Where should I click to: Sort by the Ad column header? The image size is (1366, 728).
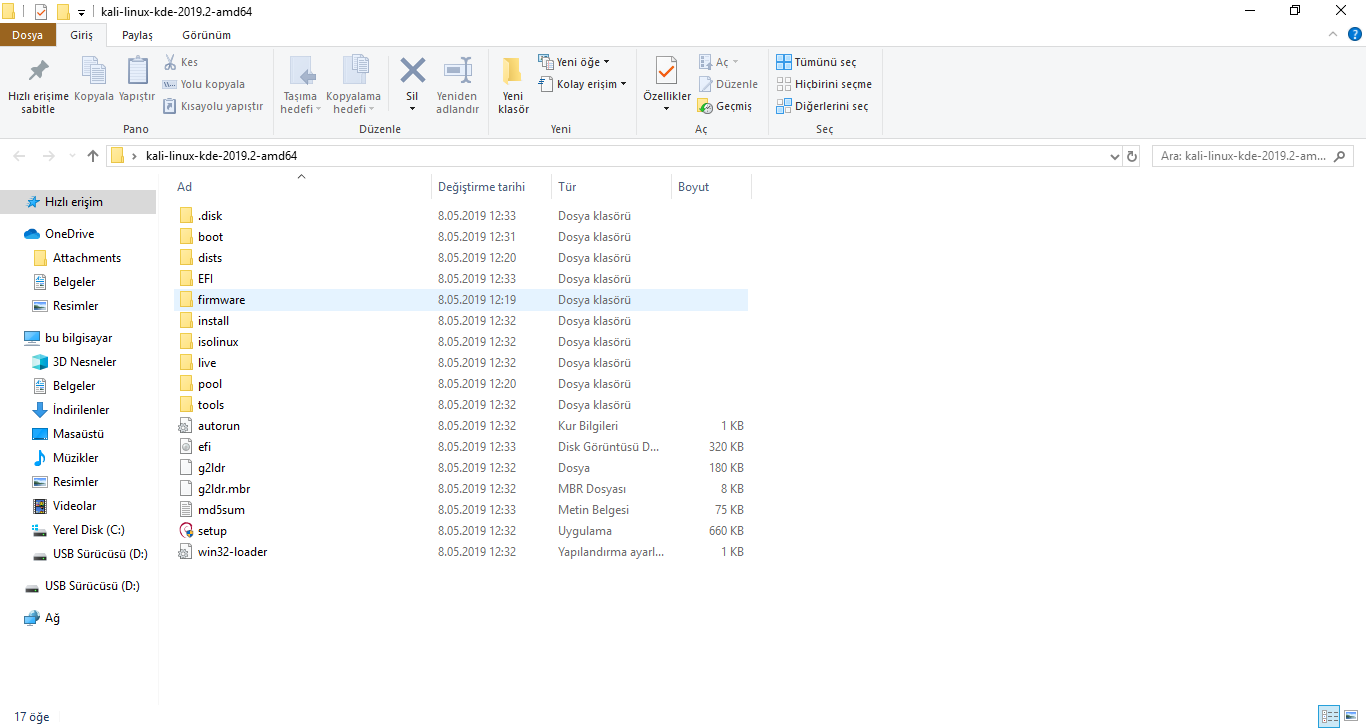point(302,187)
